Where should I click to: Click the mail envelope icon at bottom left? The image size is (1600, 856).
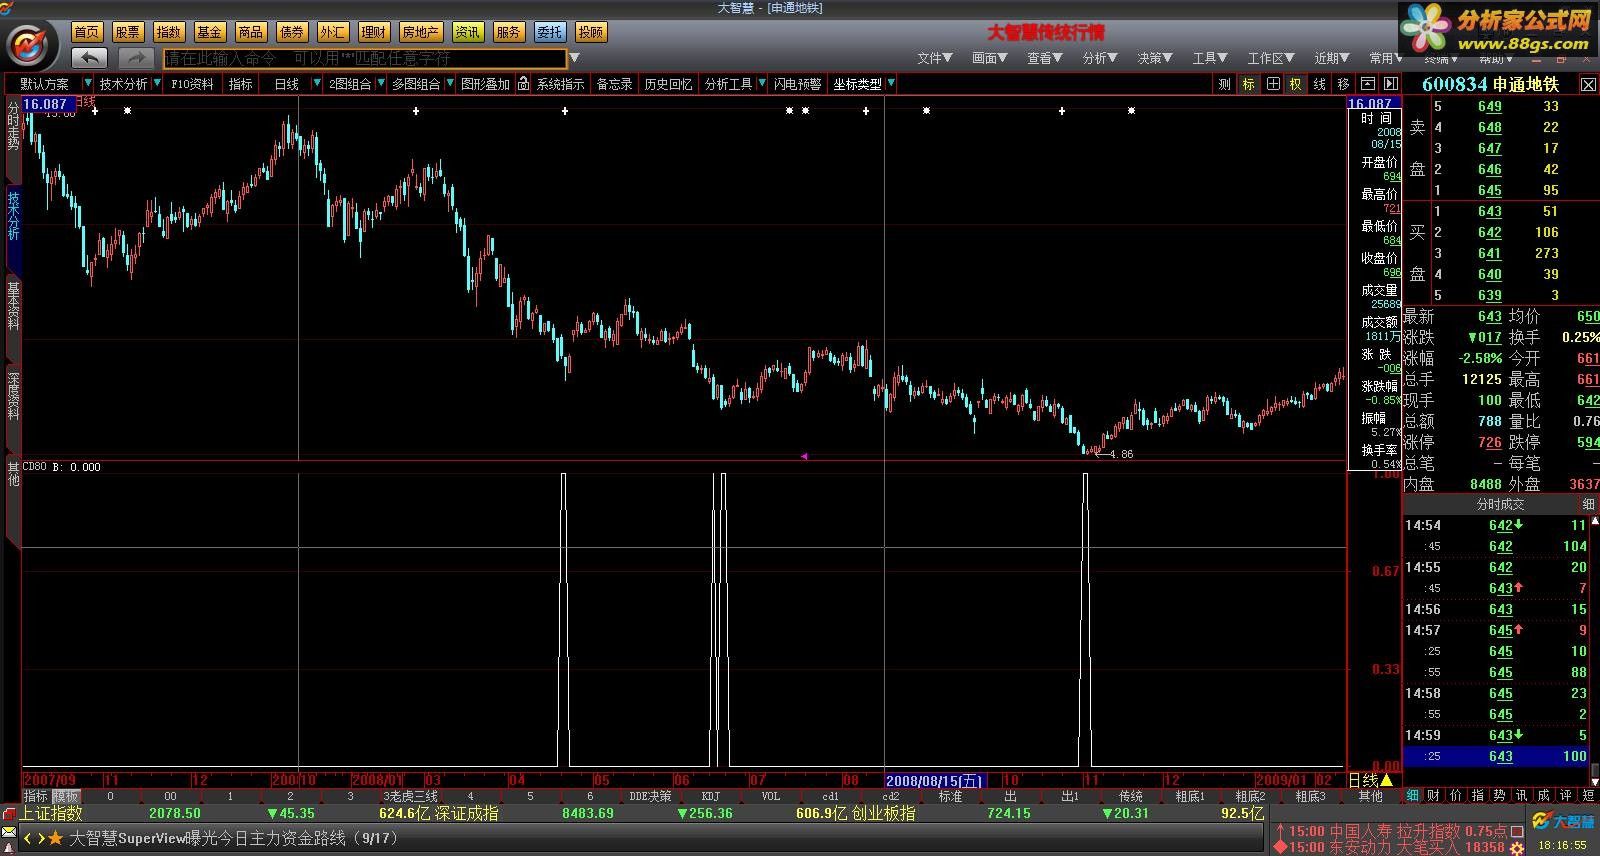coord(9,832)
